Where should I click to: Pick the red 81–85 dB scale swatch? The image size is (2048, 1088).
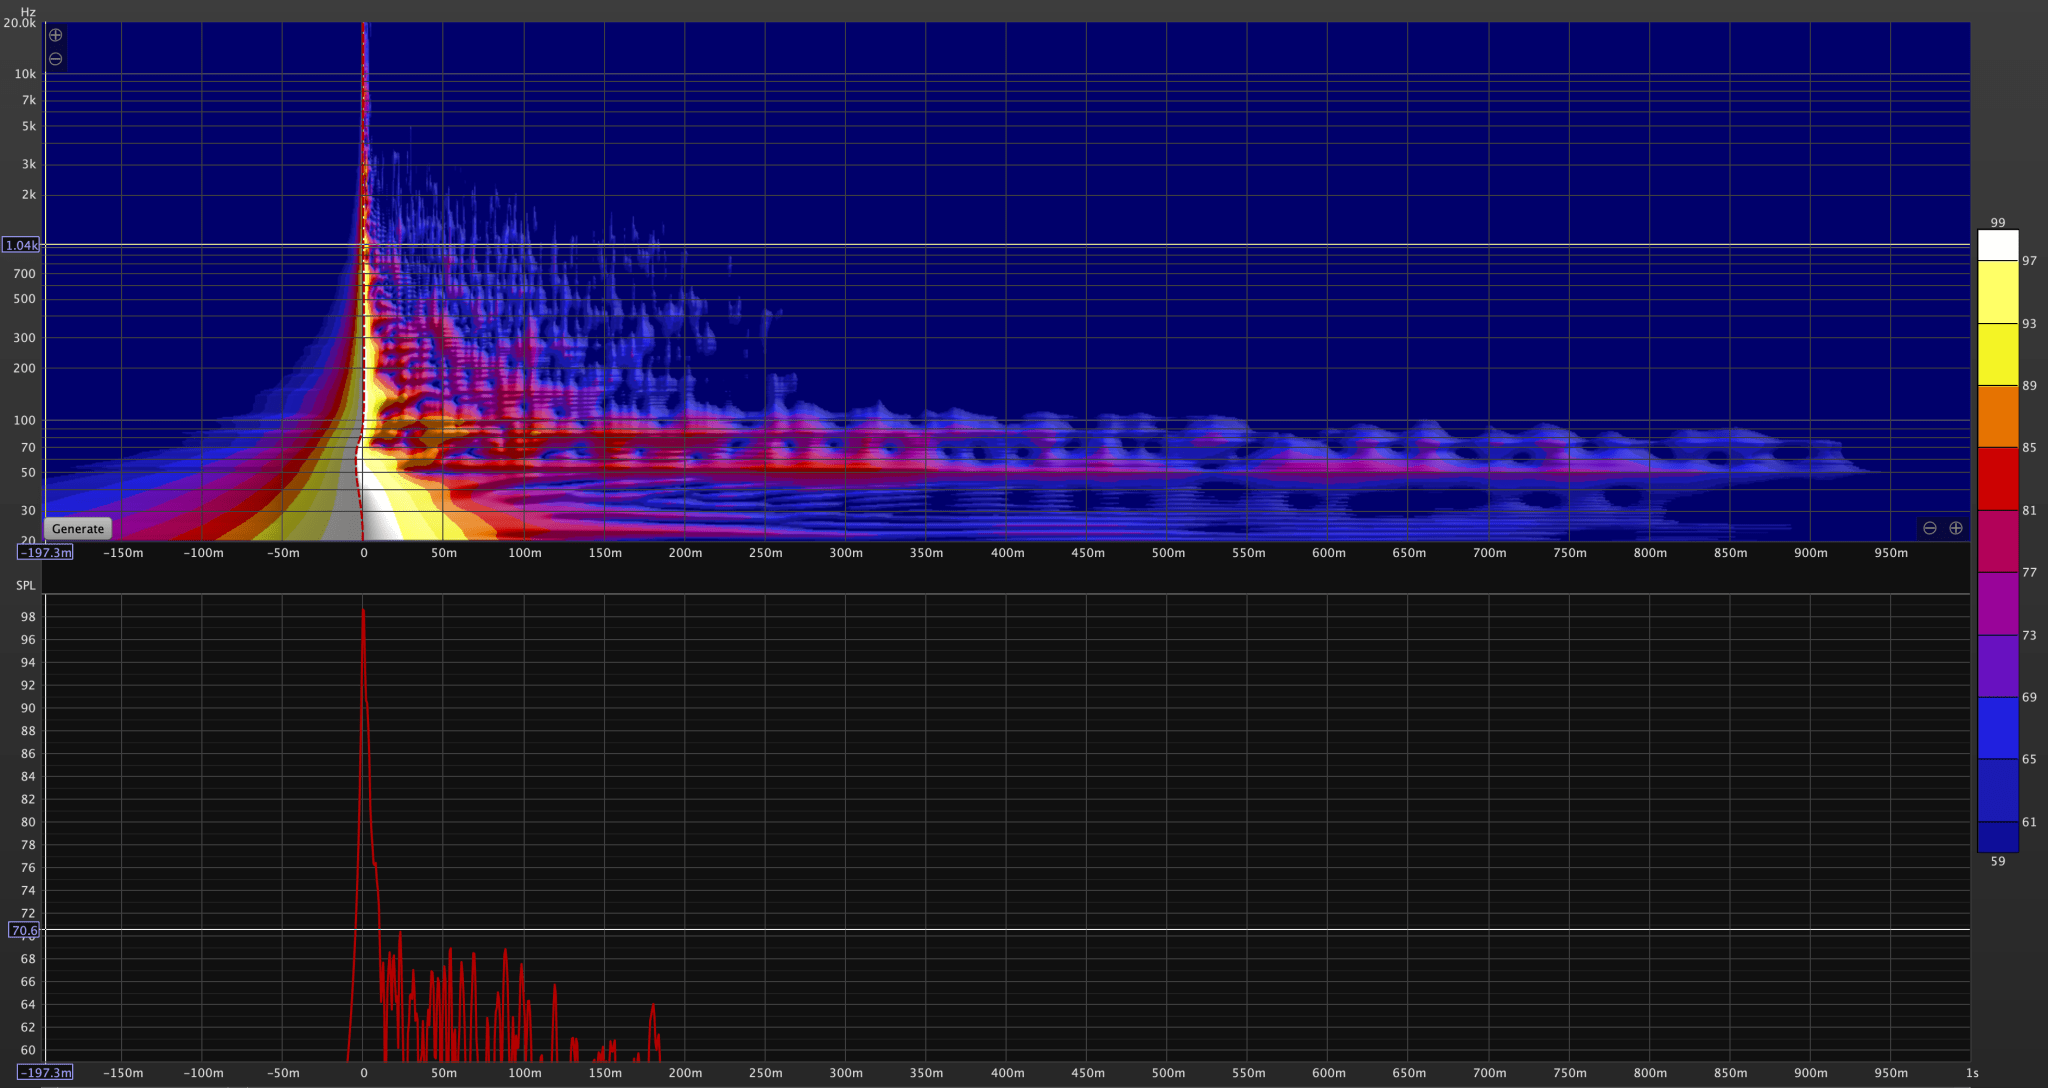coord(1998,479)
